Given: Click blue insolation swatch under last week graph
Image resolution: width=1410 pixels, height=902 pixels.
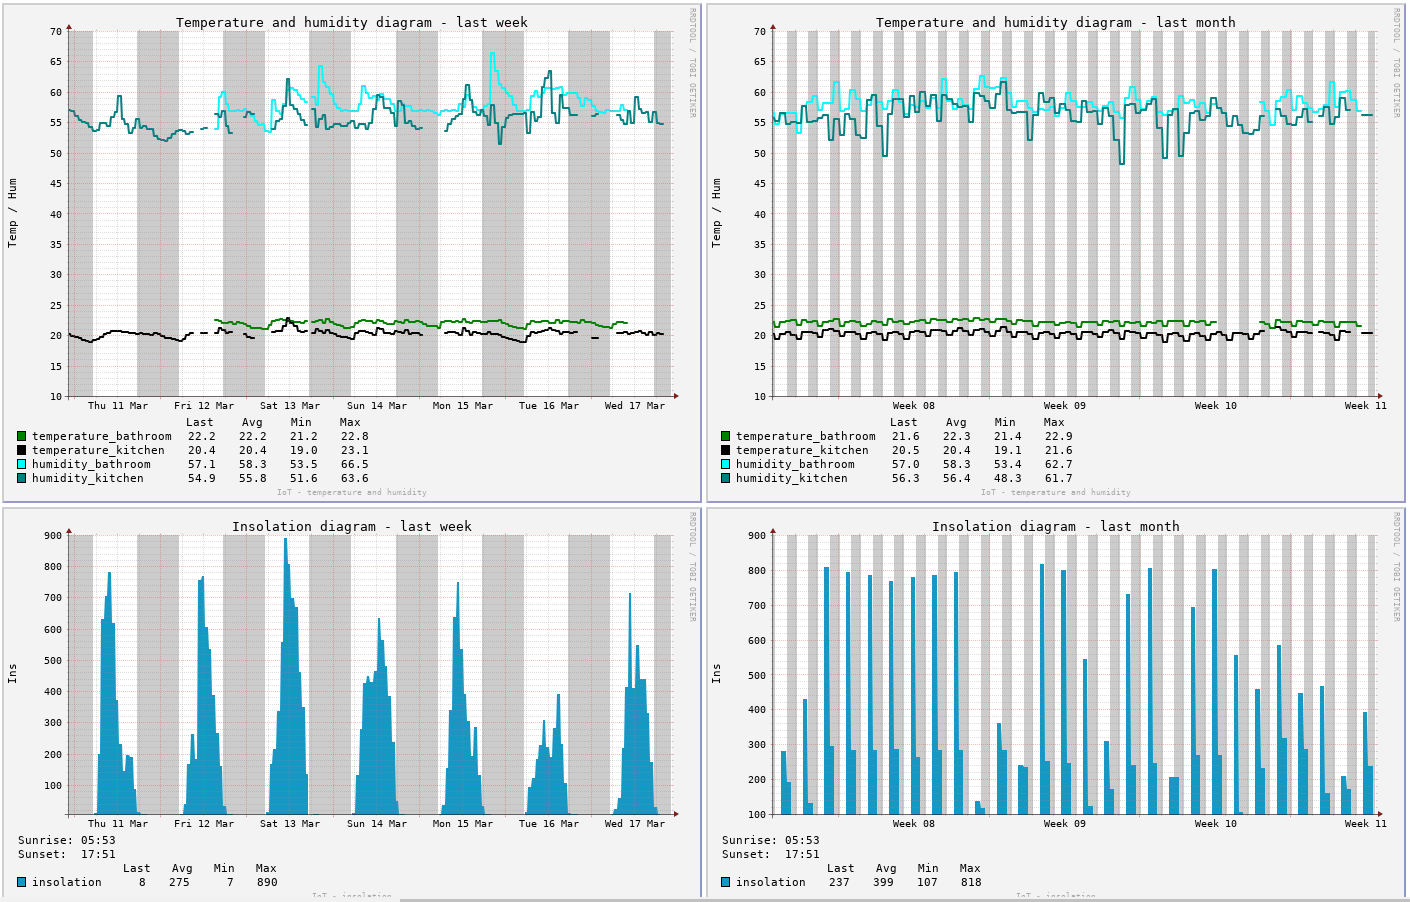Looking at the screenshot, I should tap(22, 882).
